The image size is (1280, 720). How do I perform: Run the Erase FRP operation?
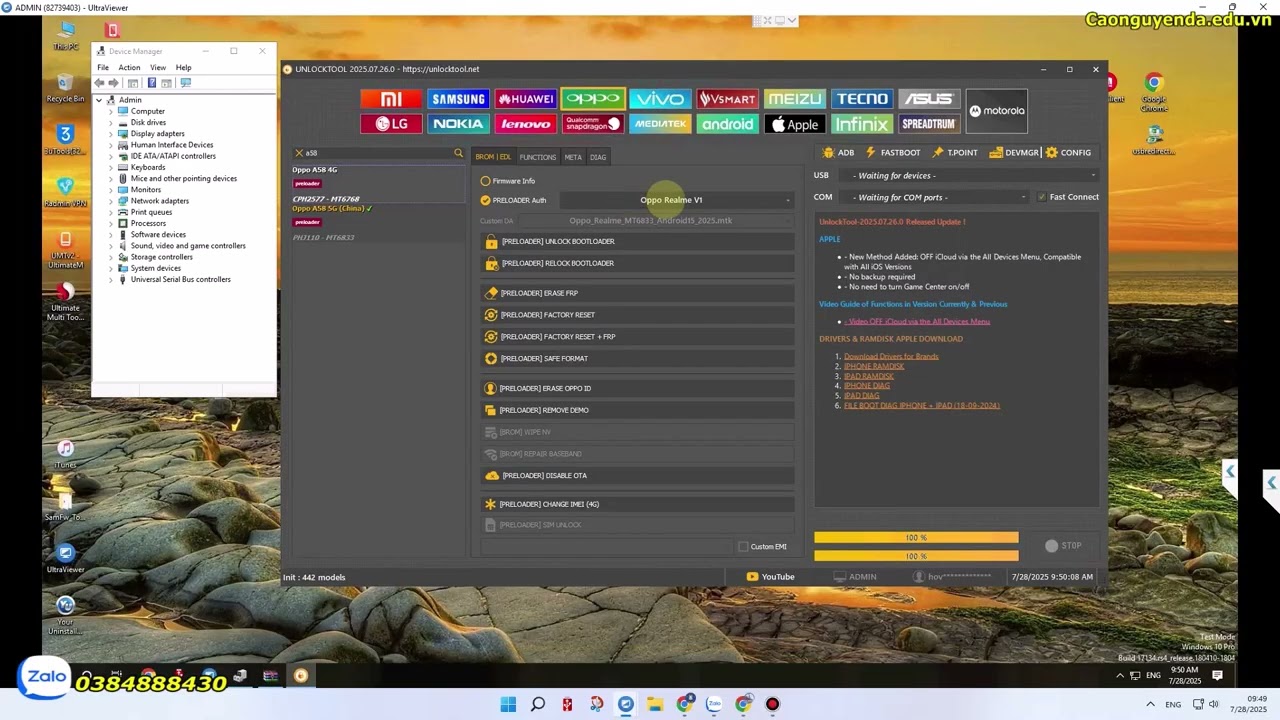pyautogui.click(x=637, y=293)
